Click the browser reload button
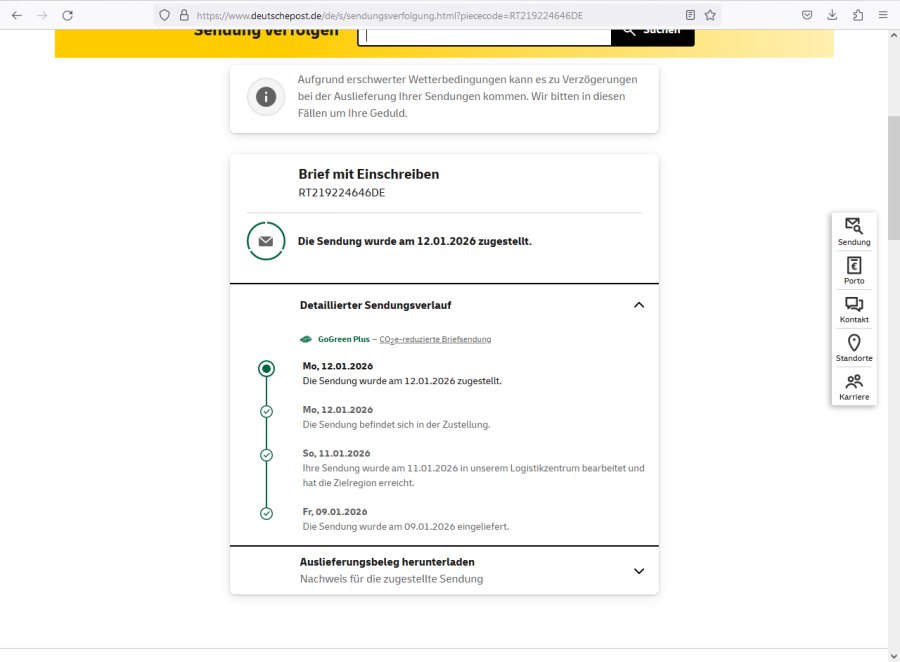This screenshot has width=900, height=662. click(x=67, y=15)
